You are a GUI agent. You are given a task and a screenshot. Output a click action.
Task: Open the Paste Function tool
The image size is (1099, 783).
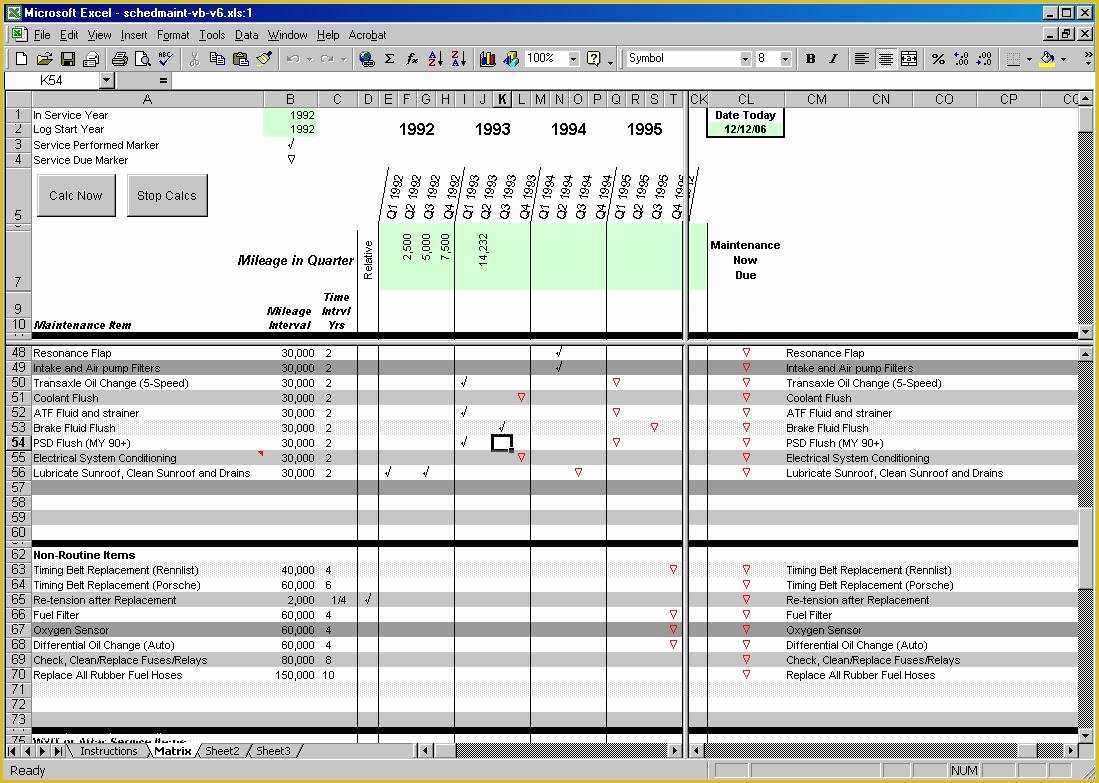click(411, 58)
